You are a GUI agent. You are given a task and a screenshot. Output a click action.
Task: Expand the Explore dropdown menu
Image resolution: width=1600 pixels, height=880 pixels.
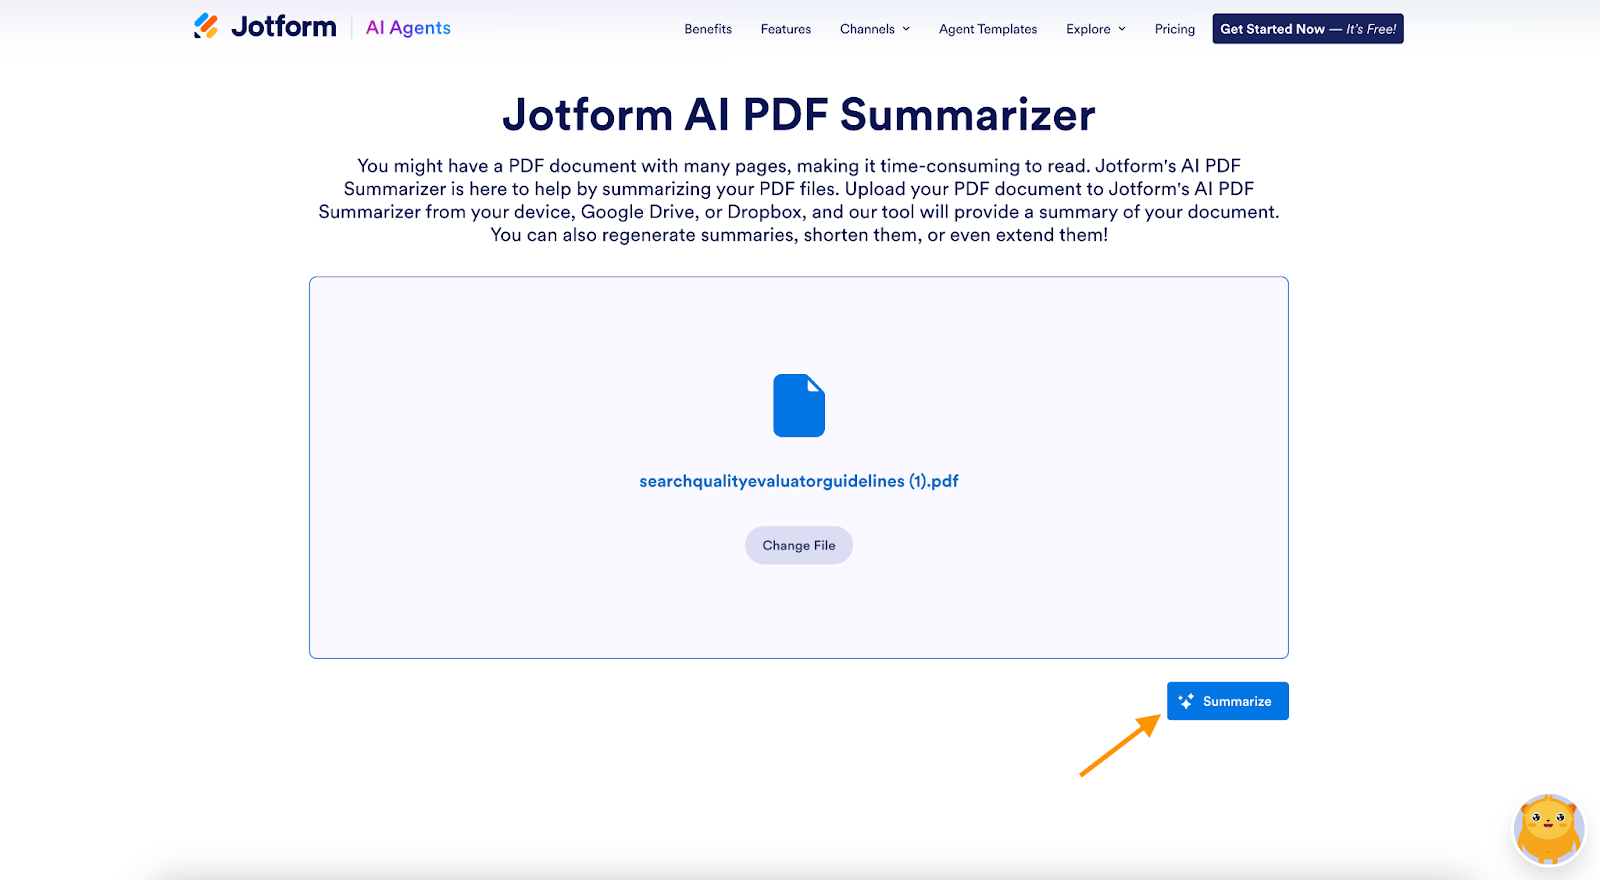[x=1096, y=29]
